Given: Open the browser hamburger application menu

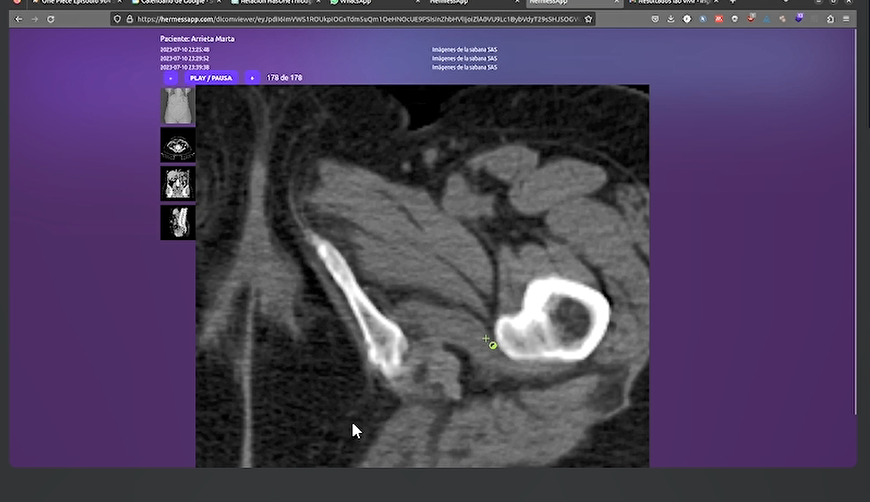Looking at the screenshot, I should tap(846, 19).
